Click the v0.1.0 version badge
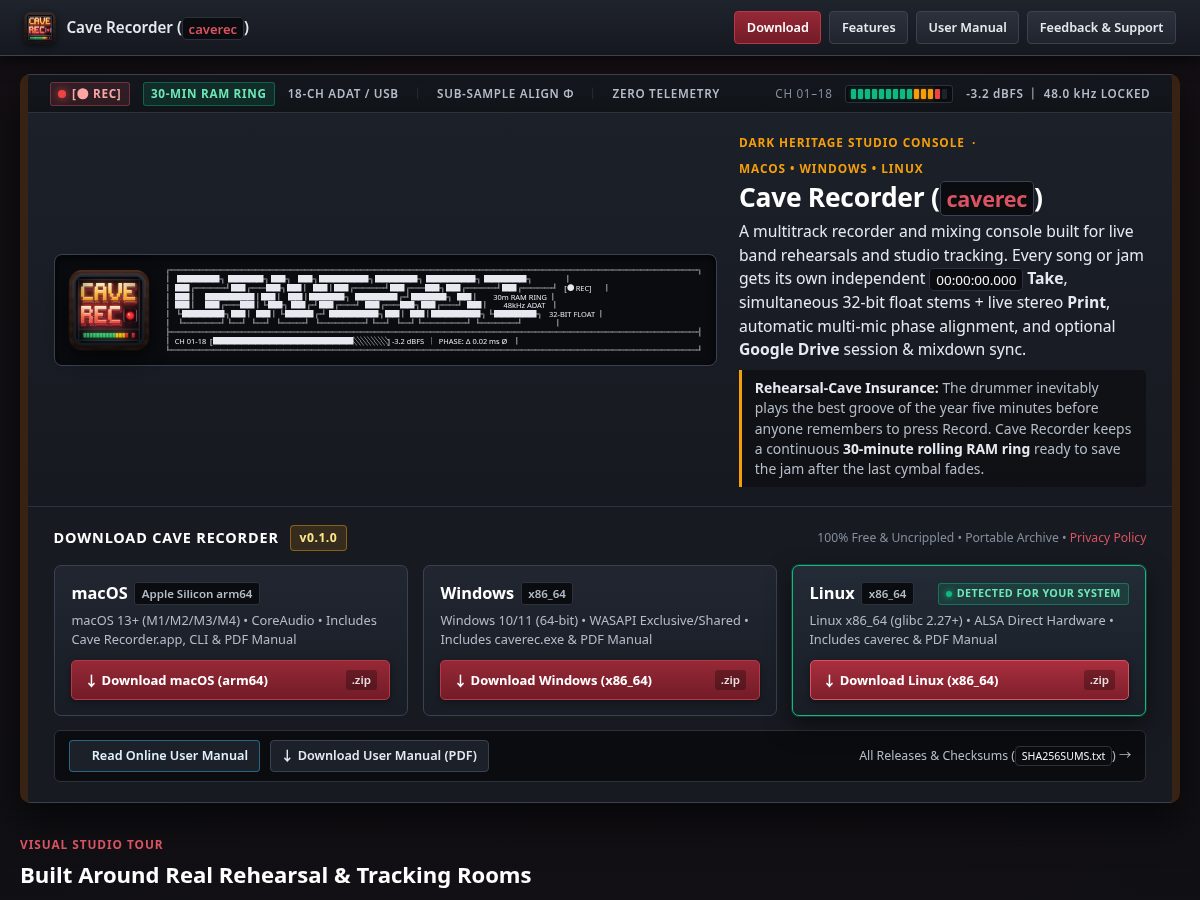The height and width of the screenshot is (900, 1200). click(318, 538)
